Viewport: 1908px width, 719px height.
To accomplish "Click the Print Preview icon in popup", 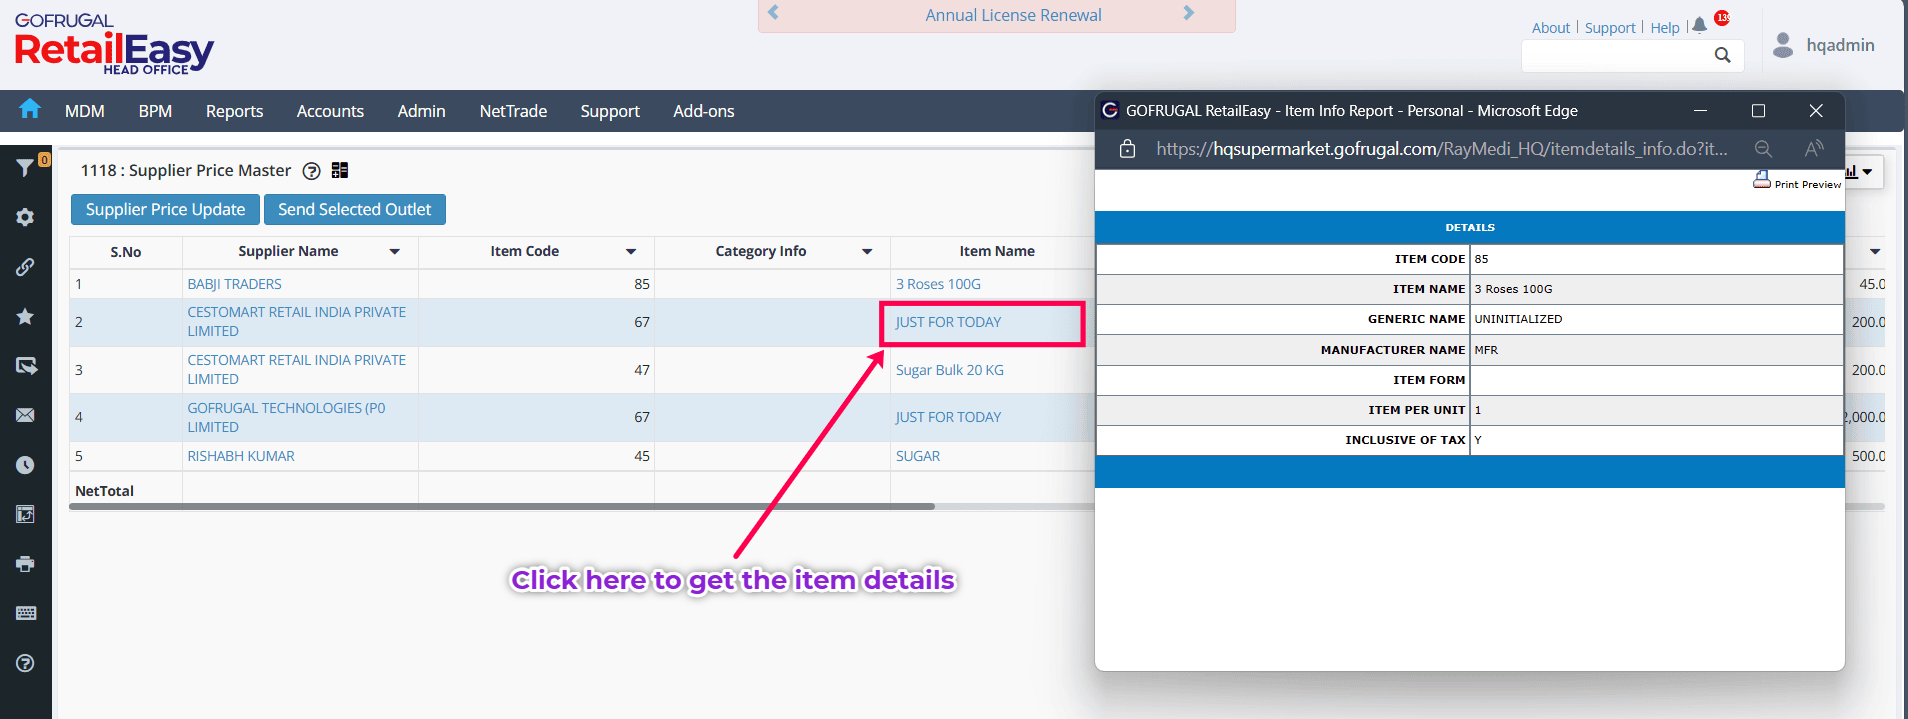I will [x=1762, y=180].
